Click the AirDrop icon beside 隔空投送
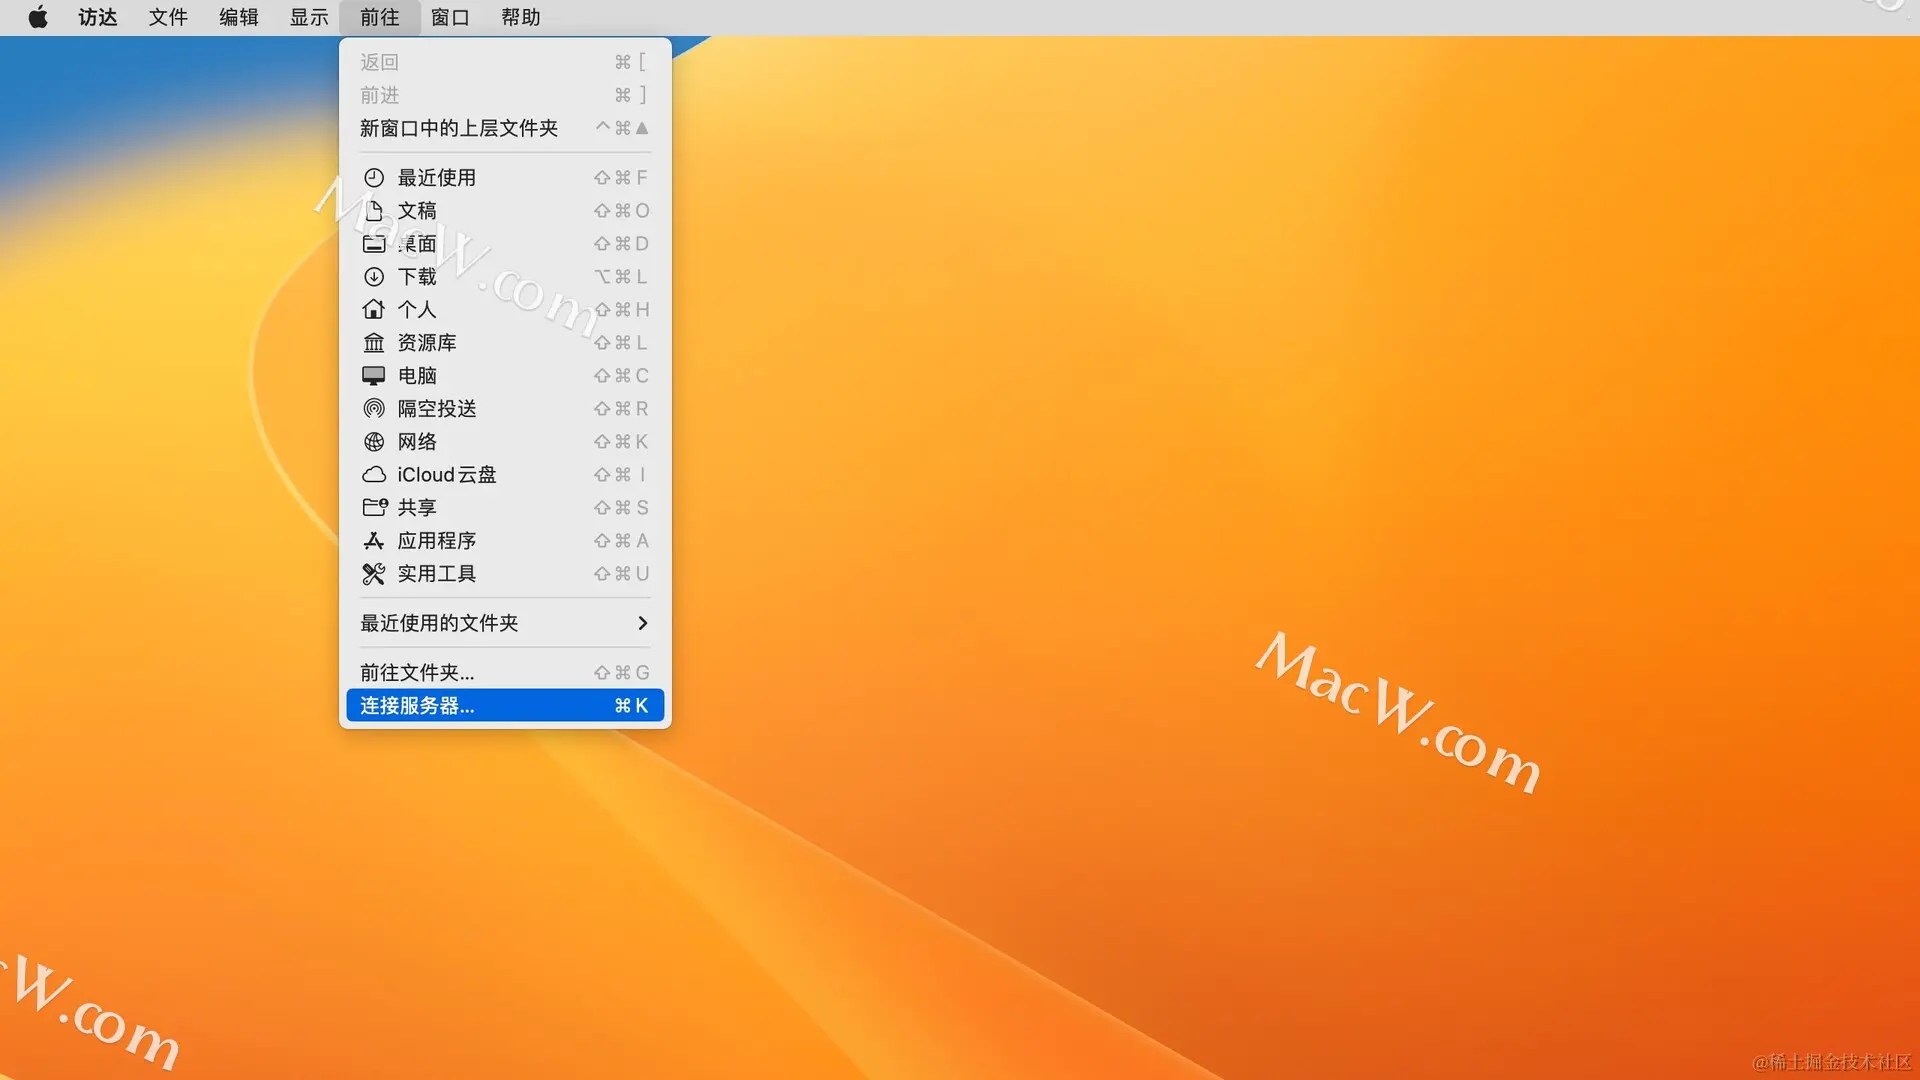The width and height of the screenshot is (1920, 1080). [x=374, y=409]
